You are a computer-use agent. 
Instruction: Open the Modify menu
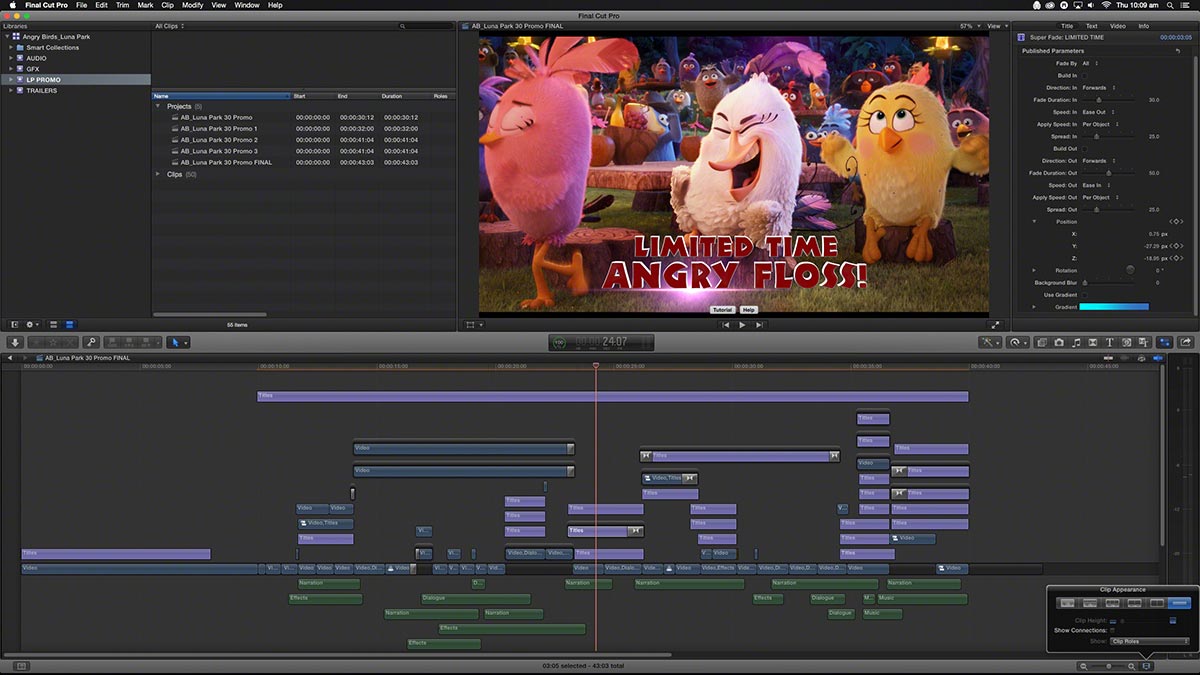[192, 5]
